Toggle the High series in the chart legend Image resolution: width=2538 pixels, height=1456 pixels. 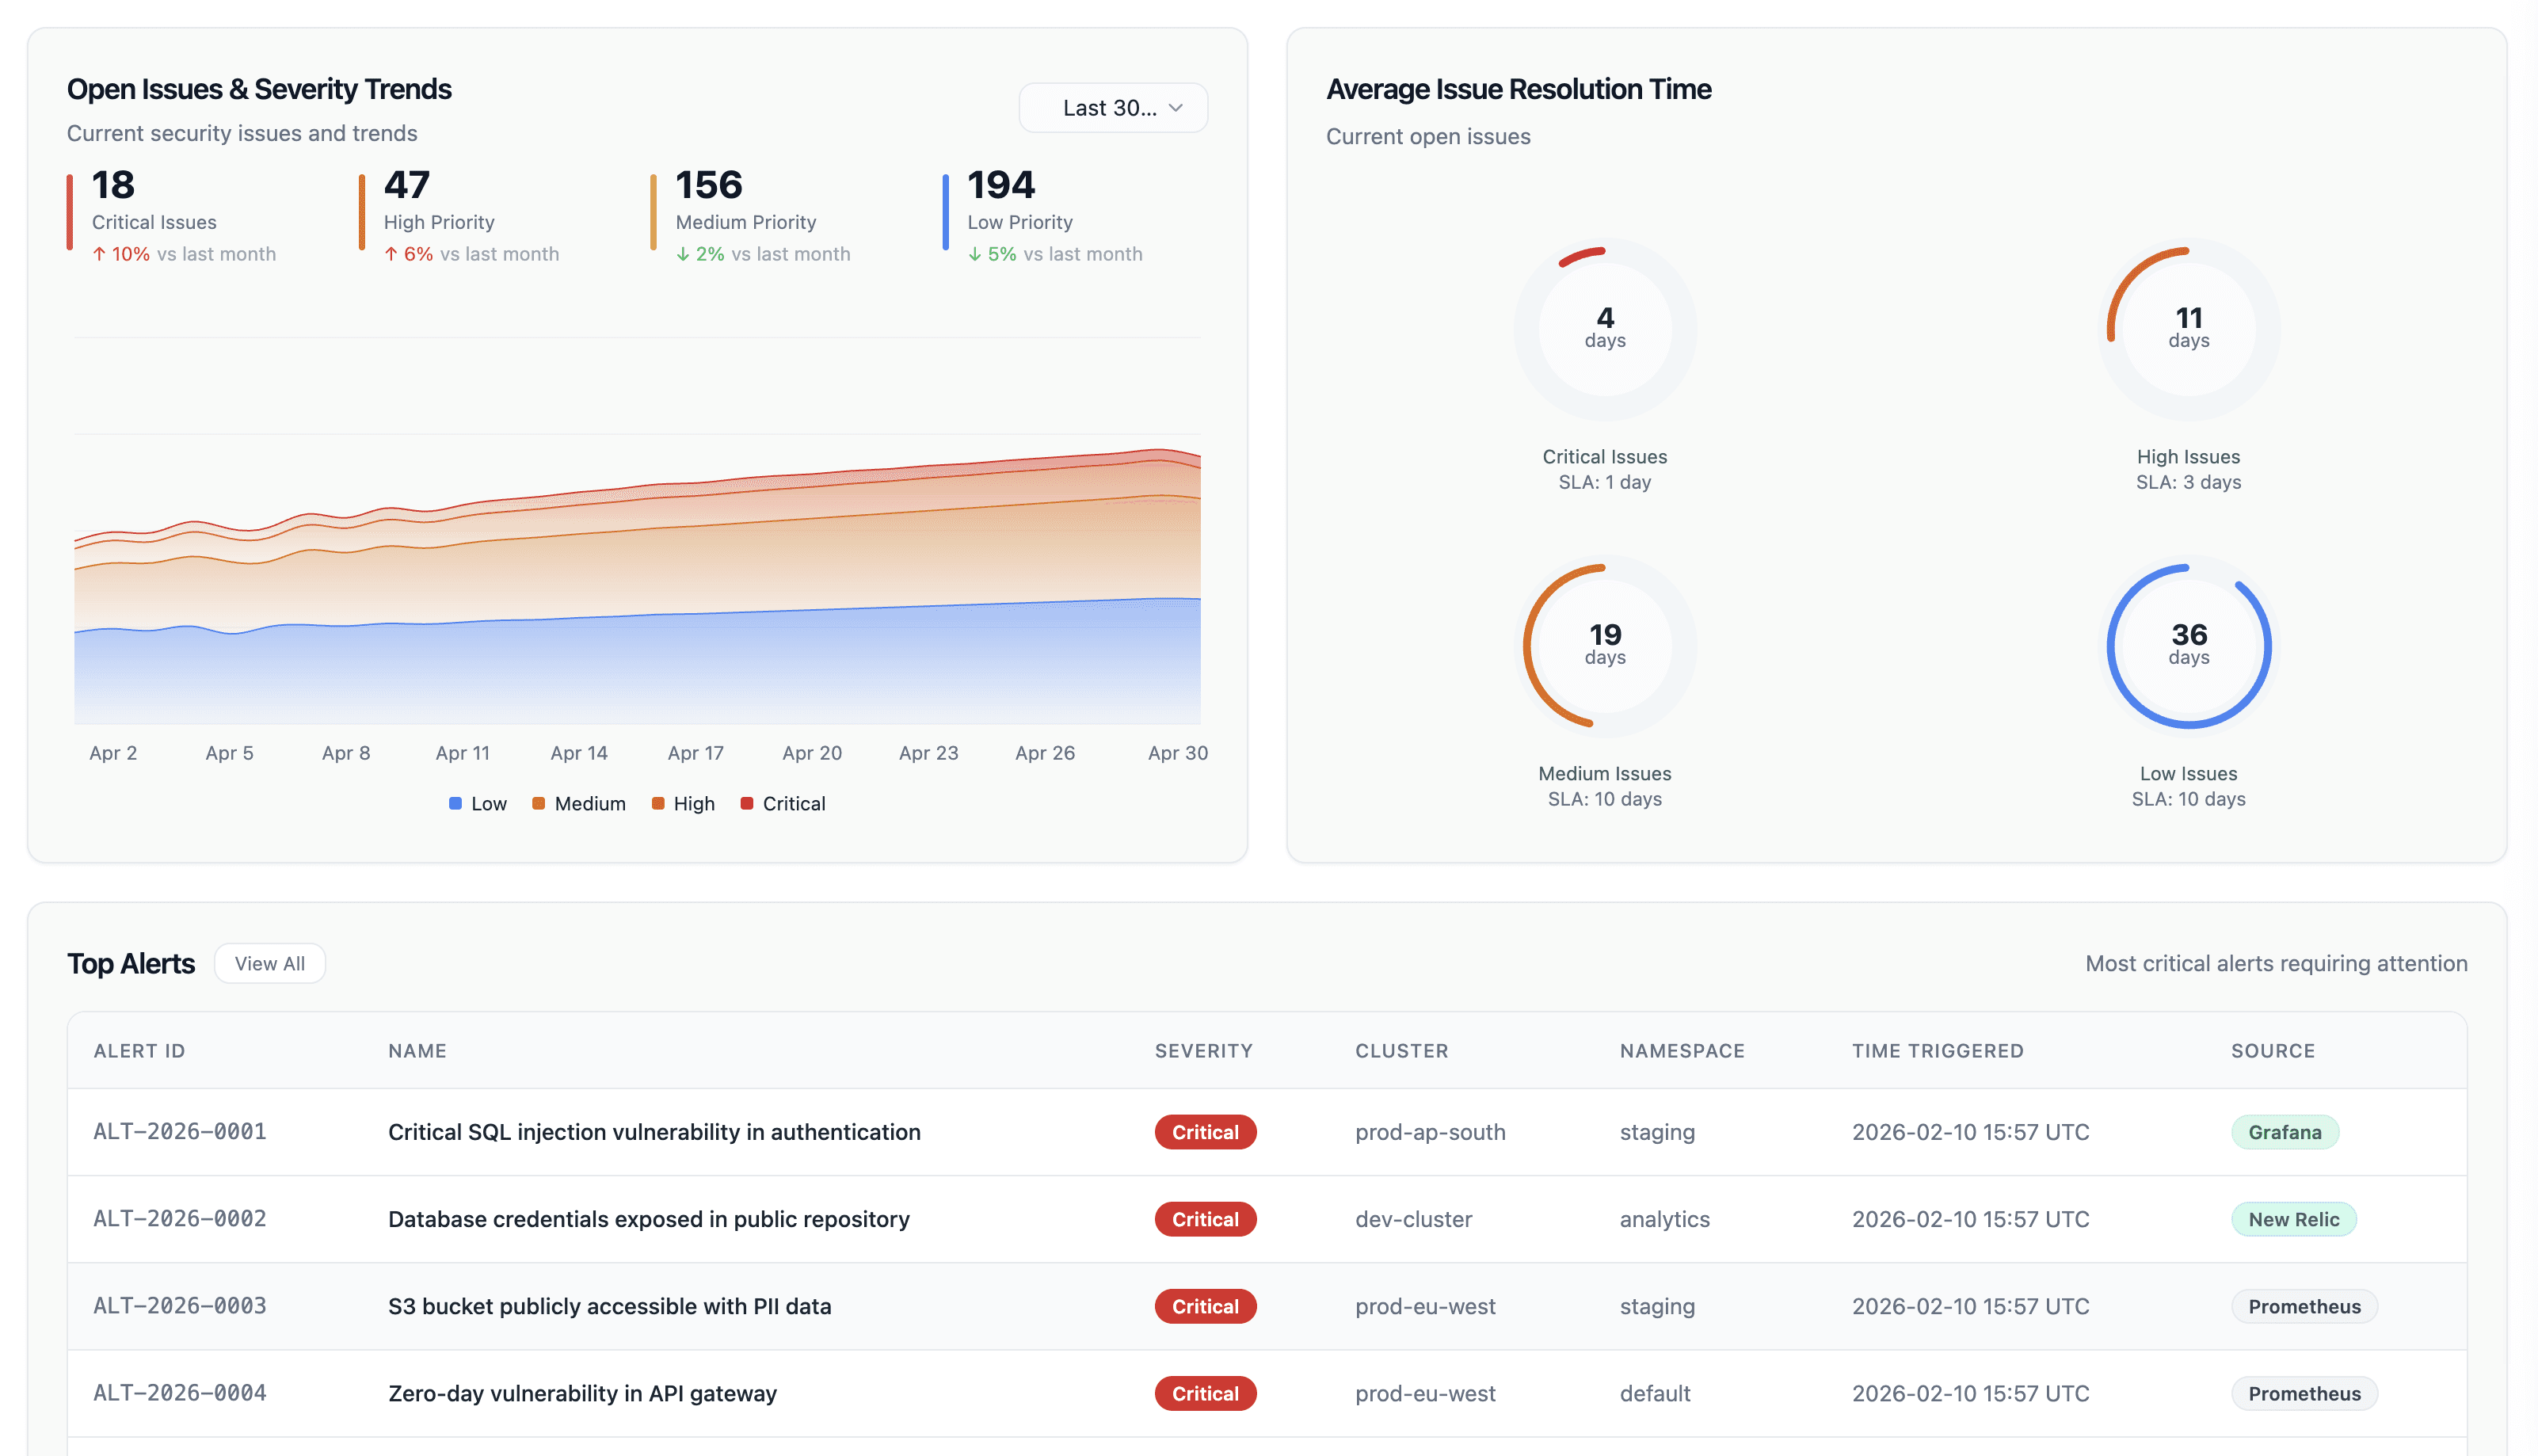pyautogui.click(x=683, y=804)
